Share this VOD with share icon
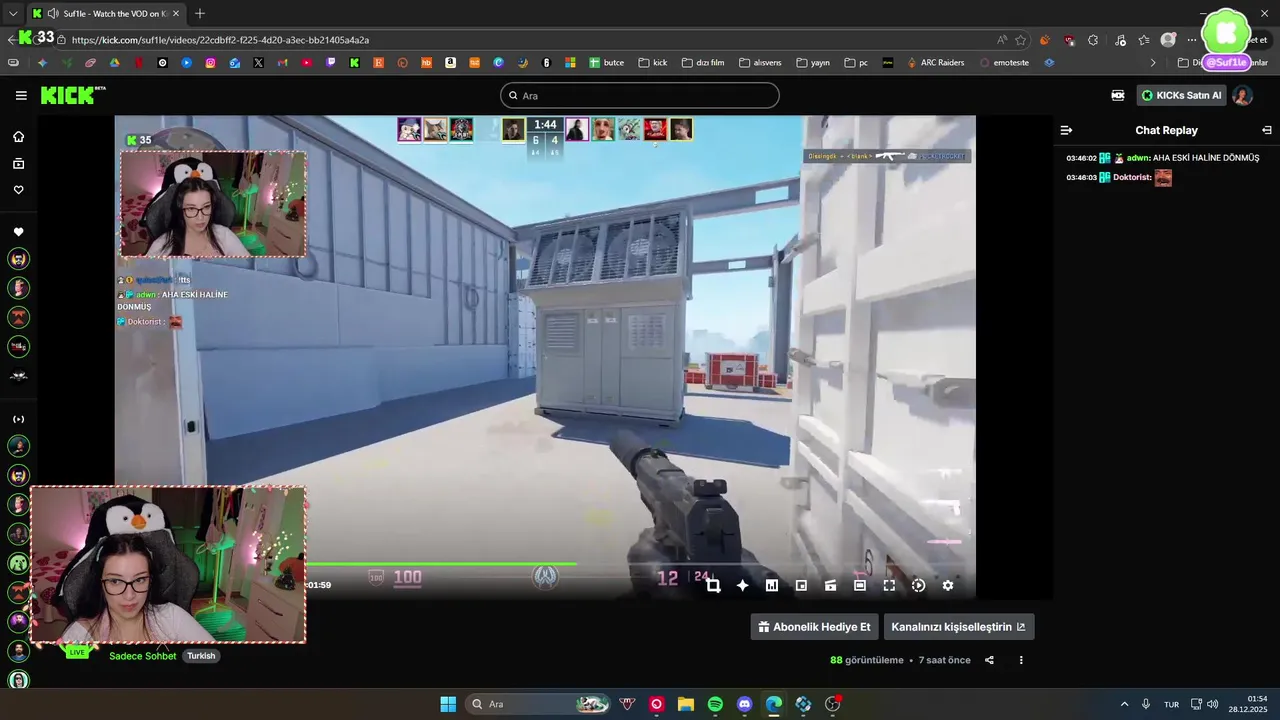The image size is (1280, 720). pos(989,660)
